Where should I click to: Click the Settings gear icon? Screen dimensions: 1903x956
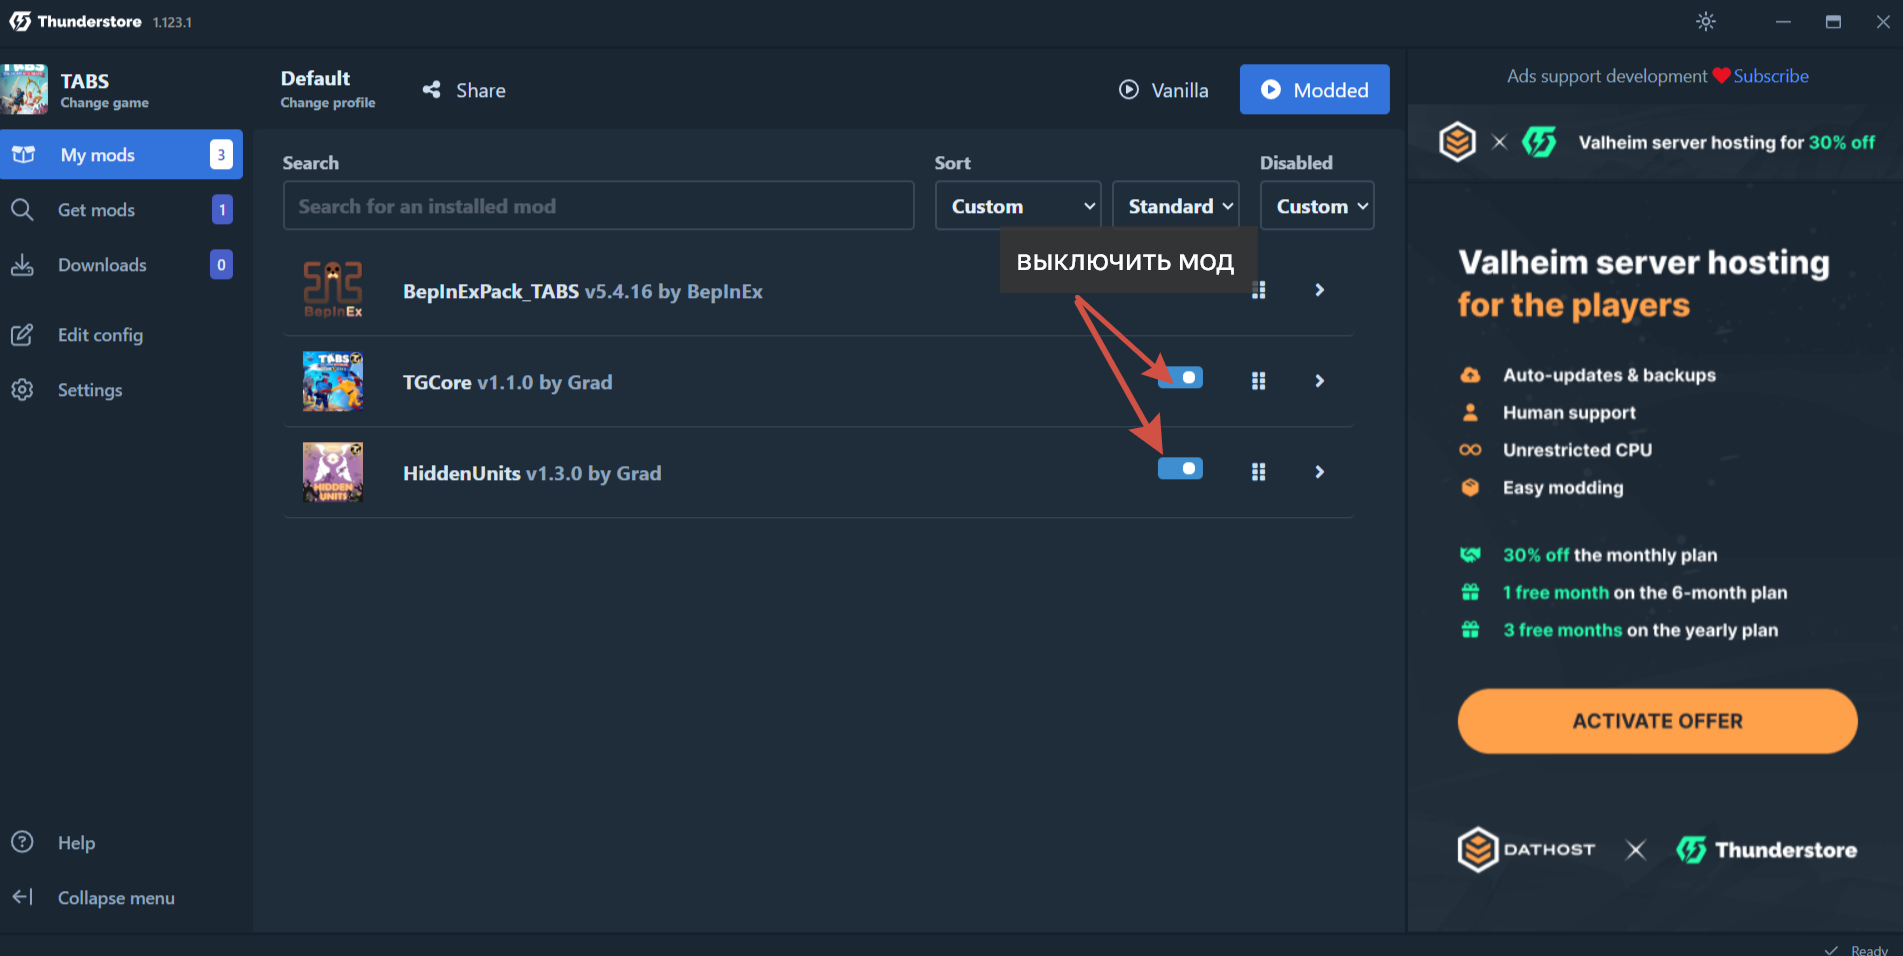click(22, 390)
